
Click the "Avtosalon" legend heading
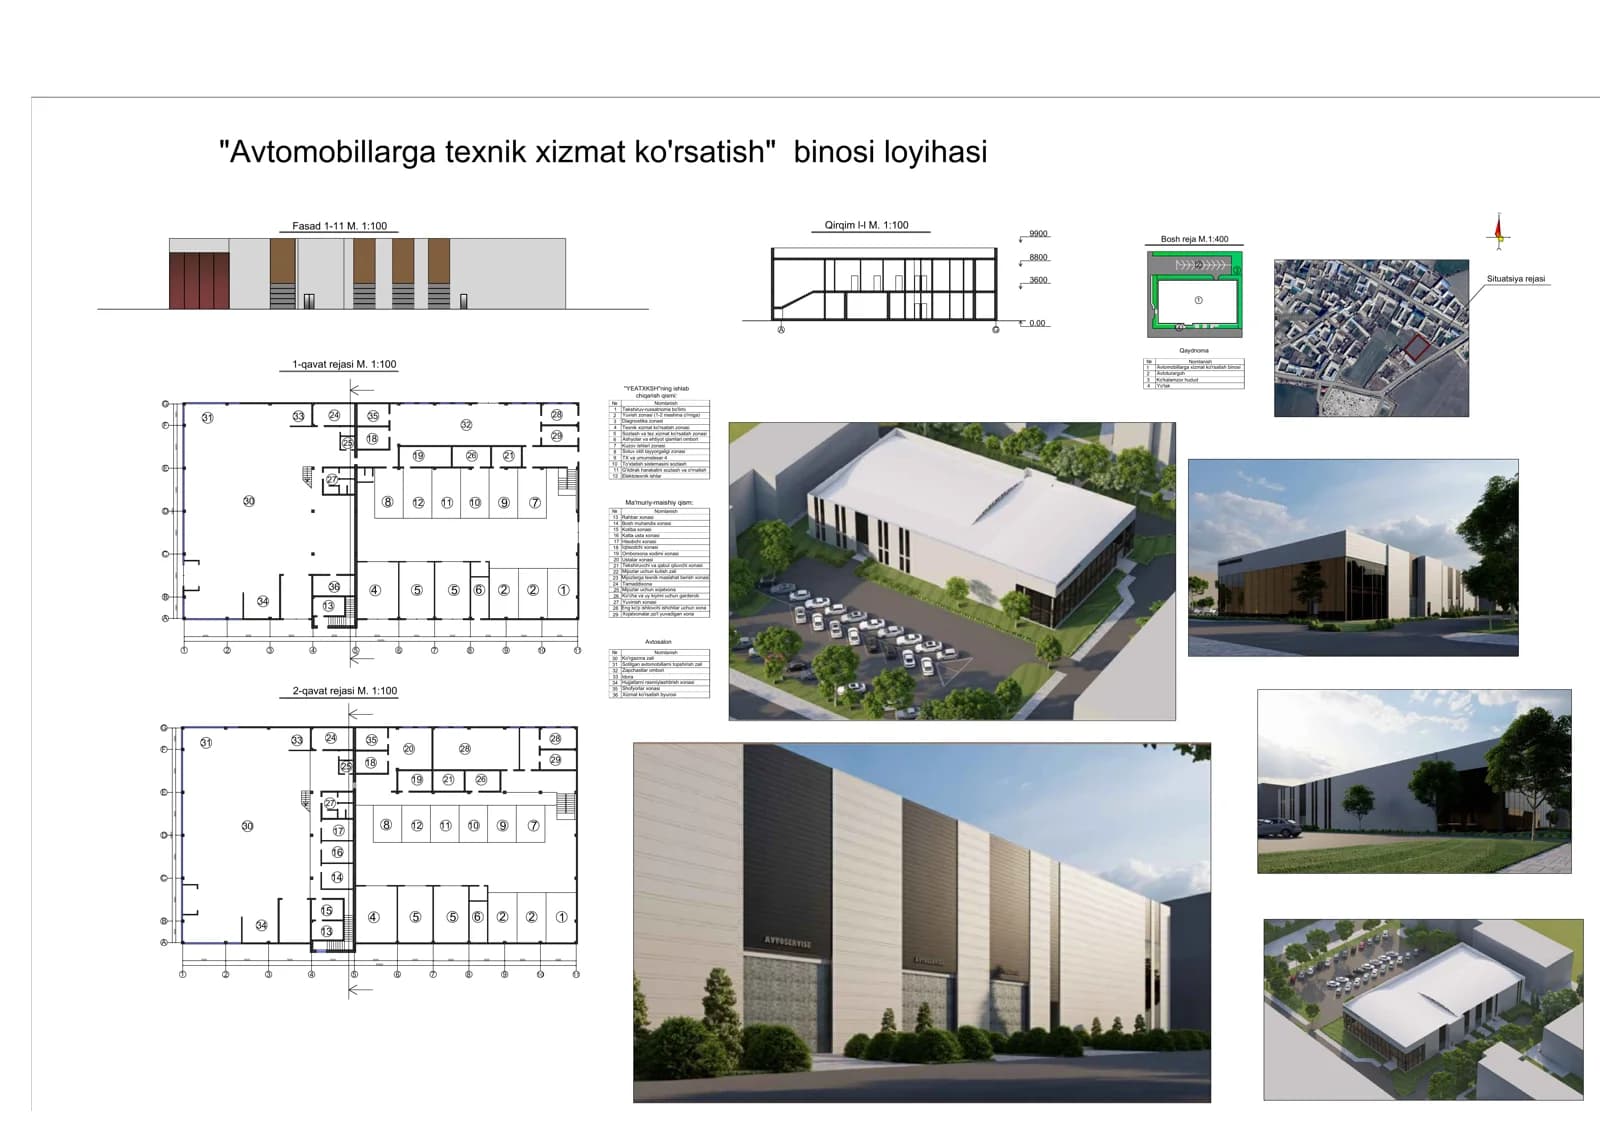click(658, 642)
